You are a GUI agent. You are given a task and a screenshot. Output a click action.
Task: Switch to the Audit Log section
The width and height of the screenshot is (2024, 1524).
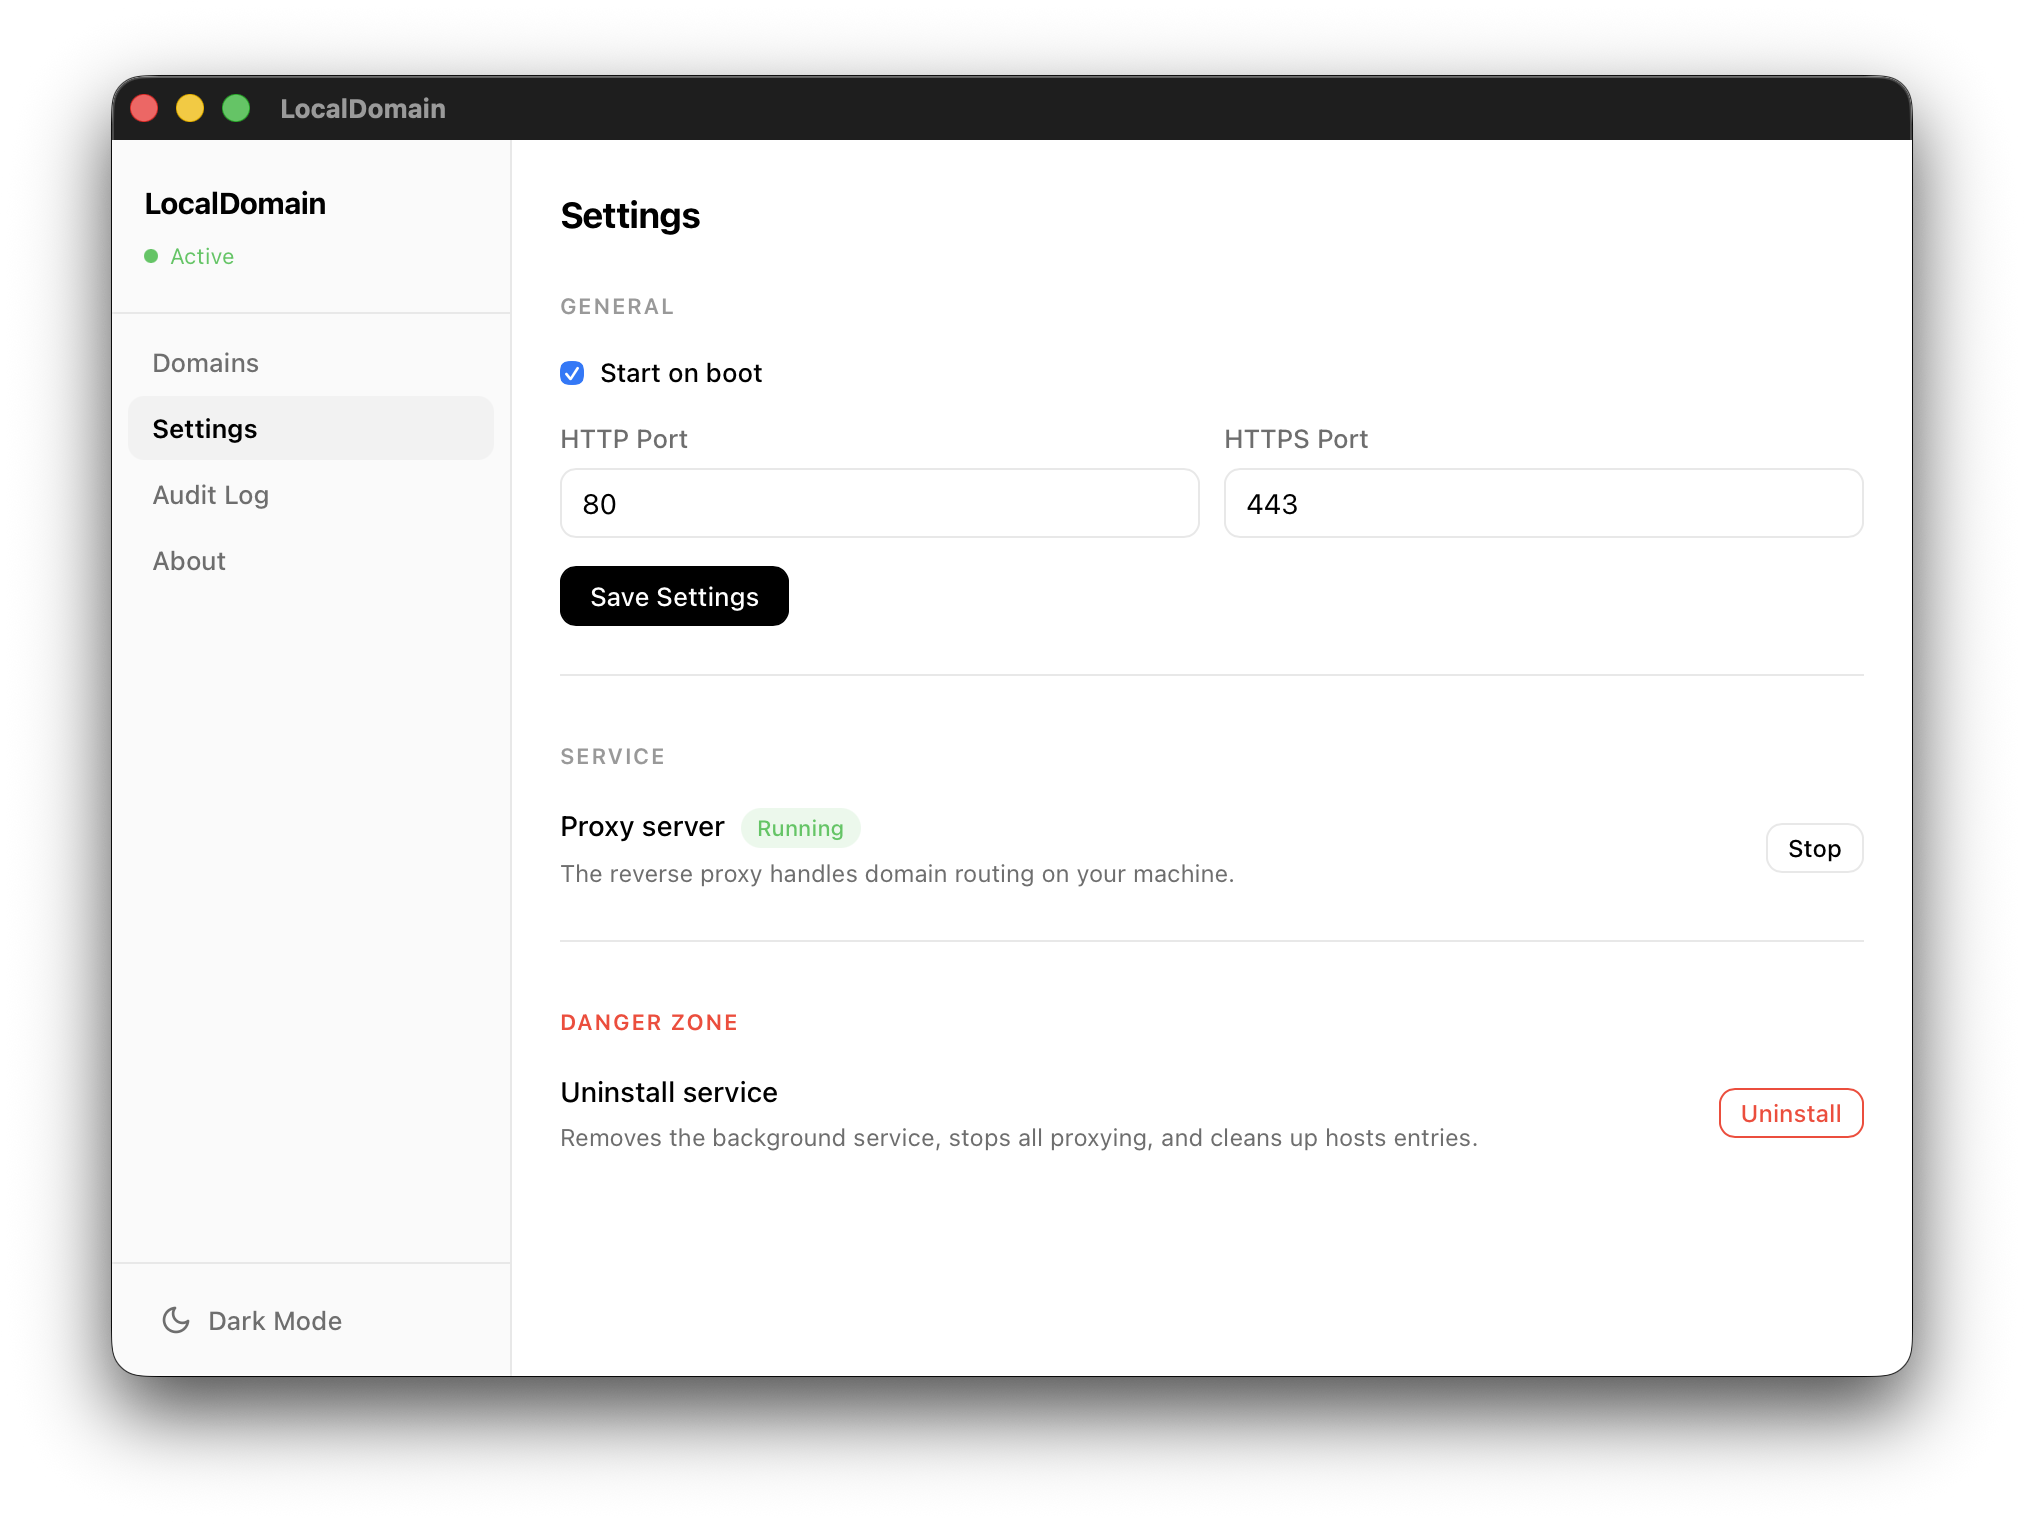(x=210, y=494)
